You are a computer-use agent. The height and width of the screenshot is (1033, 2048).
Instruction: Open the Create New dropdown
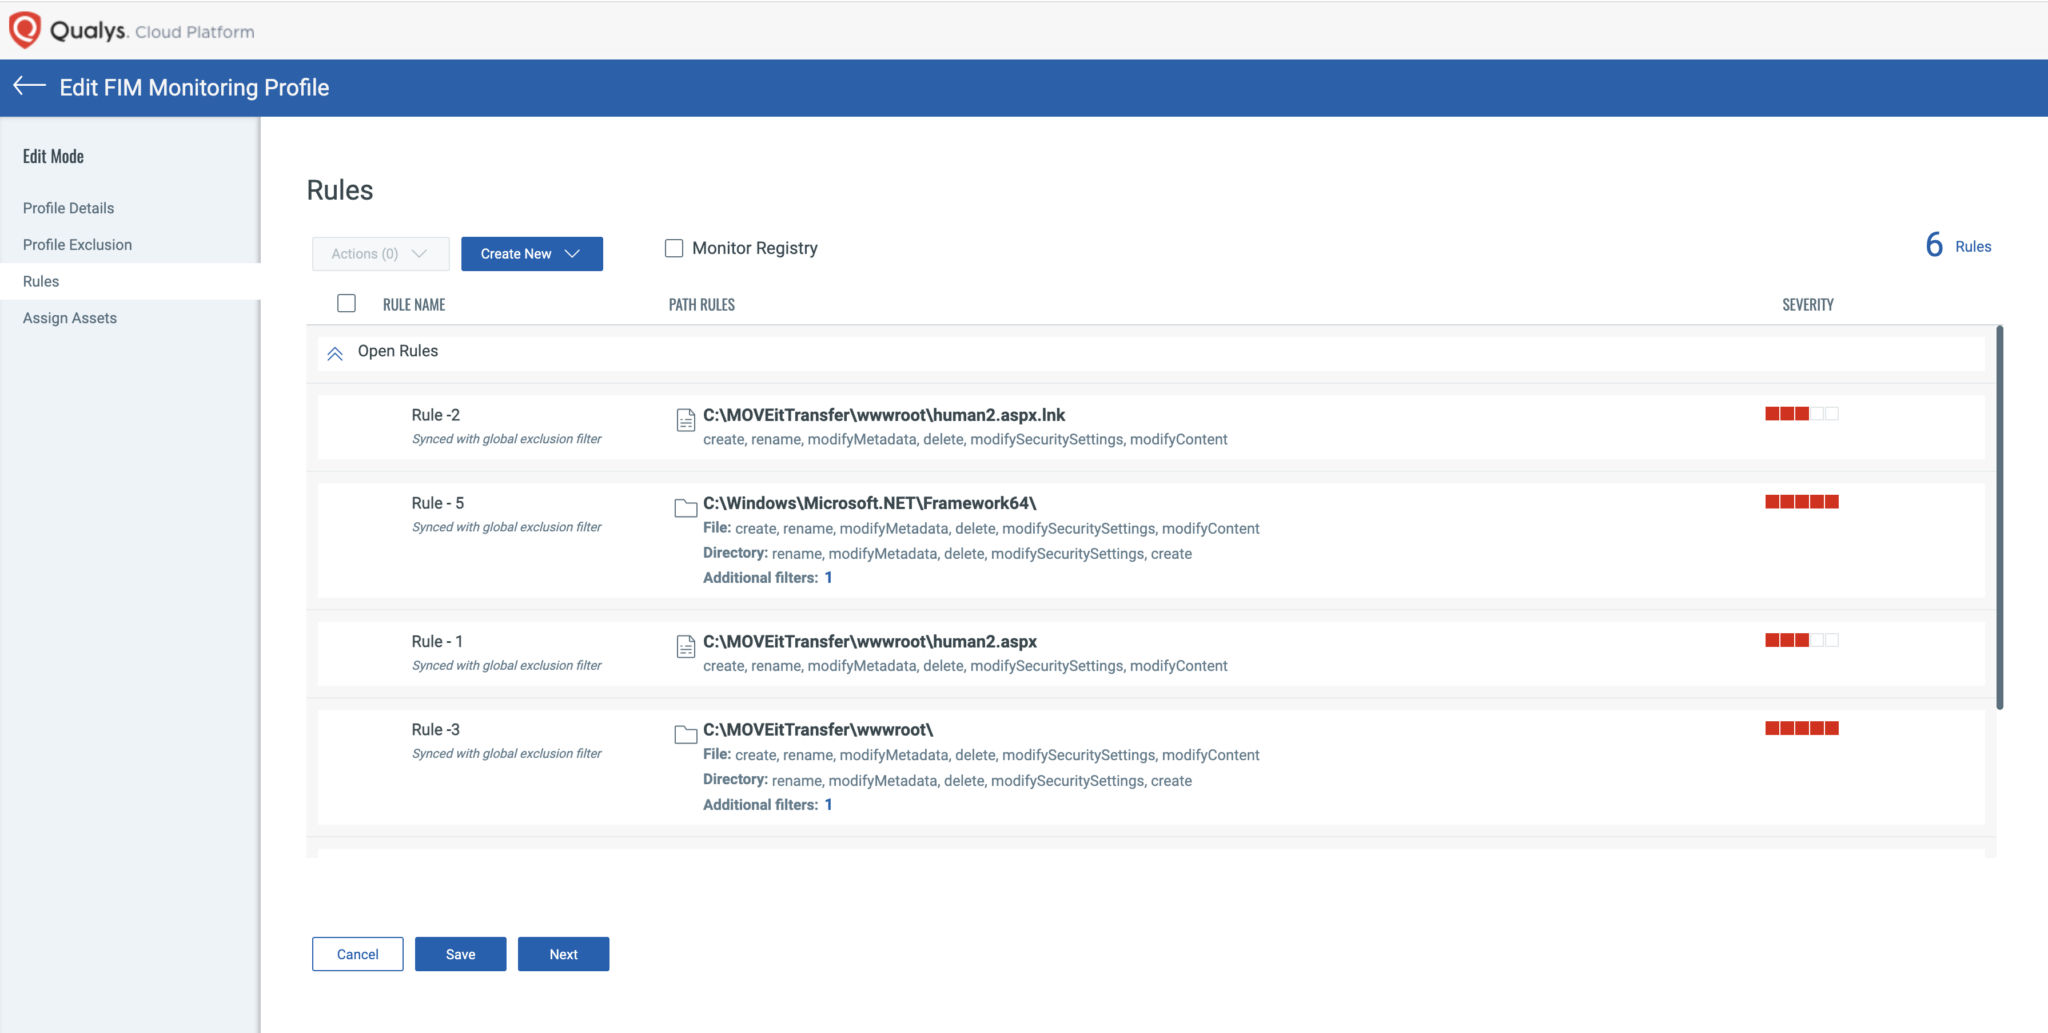coord(531,253)
